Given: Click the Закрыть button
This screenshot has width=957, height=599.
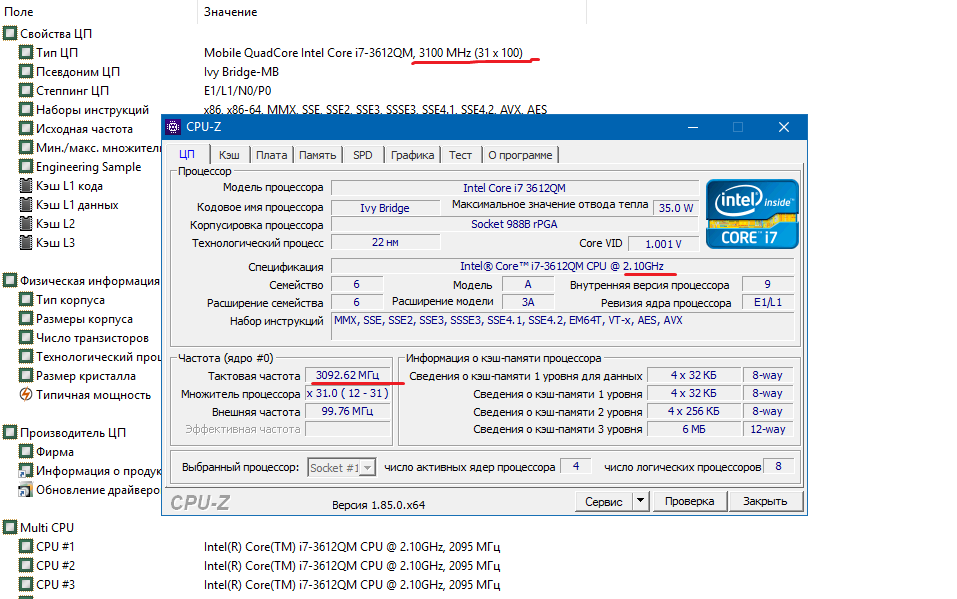Looking at the screenshot, I should (765, 501).
